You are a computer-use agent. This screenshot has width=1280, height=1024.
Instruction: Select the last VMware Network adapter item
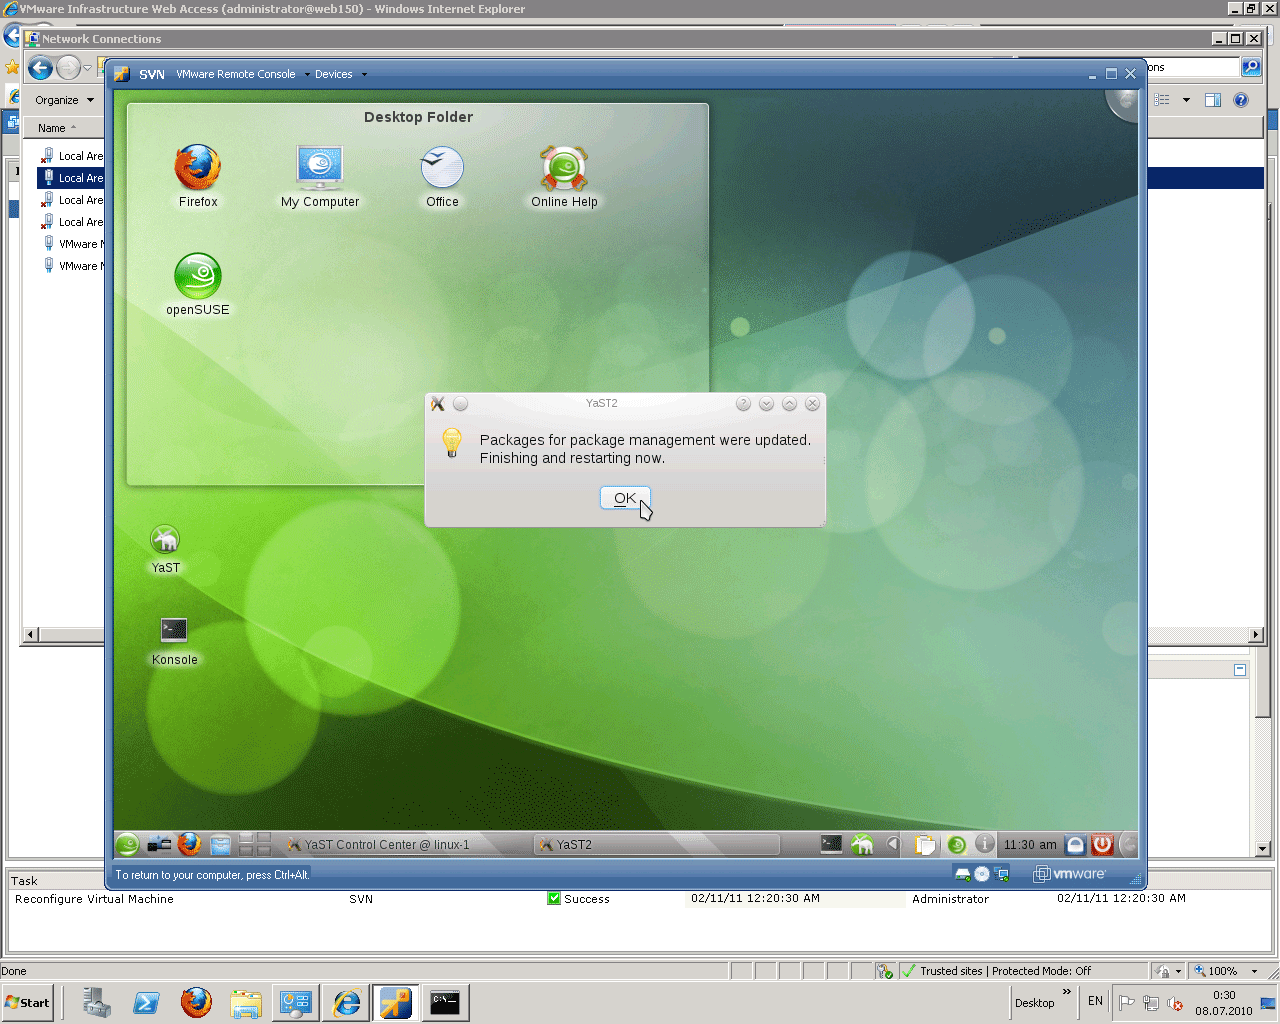coord(72,266)
